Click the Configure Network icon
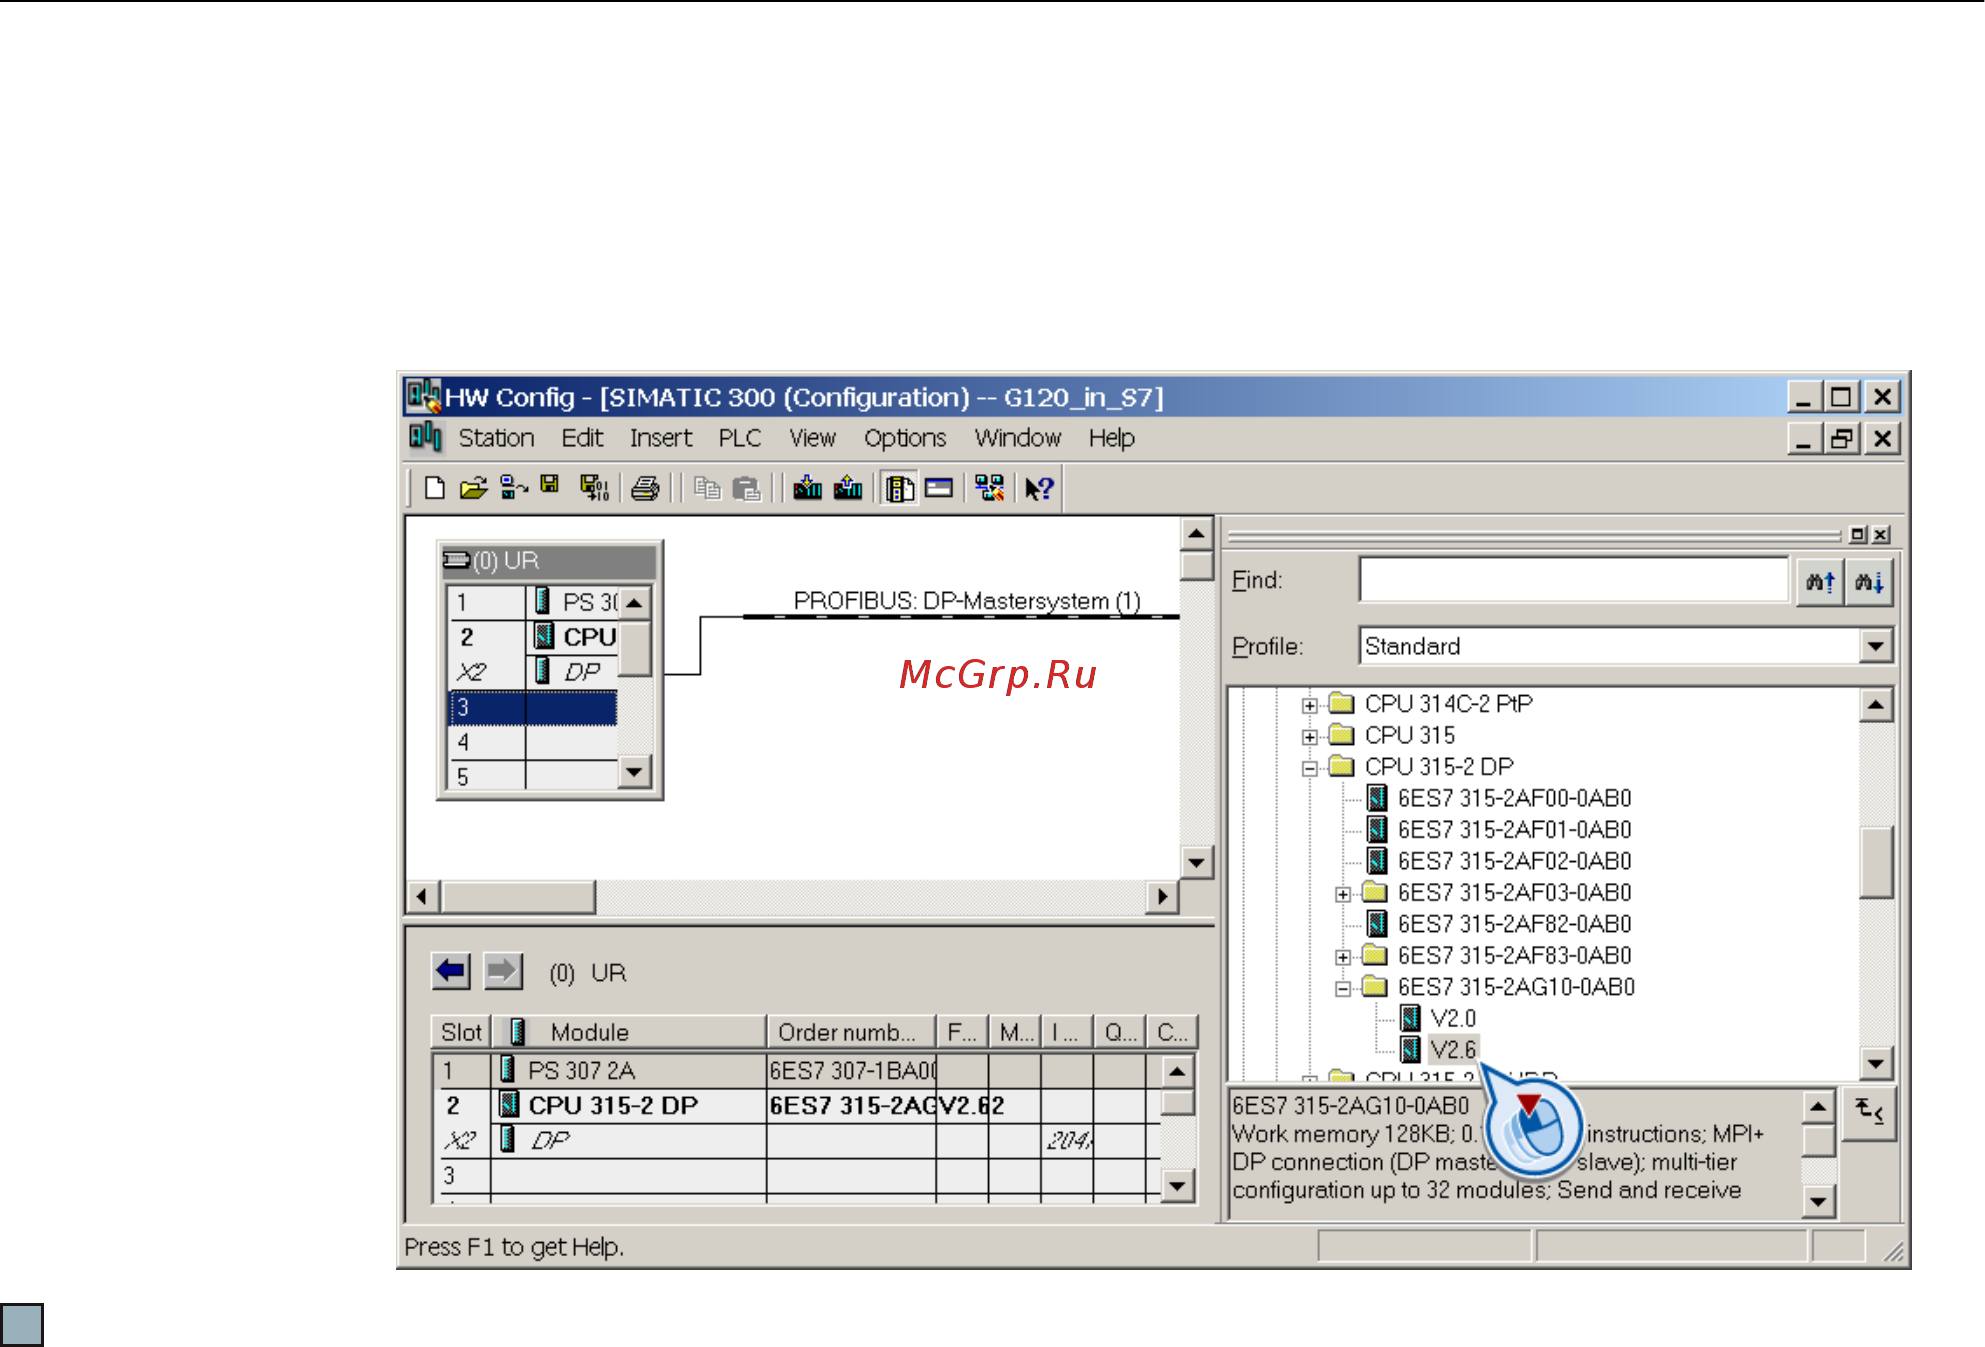Image resolution: width=1985 pixels, height=1347 pixels. pyautogui.click(x=991, y=488)
